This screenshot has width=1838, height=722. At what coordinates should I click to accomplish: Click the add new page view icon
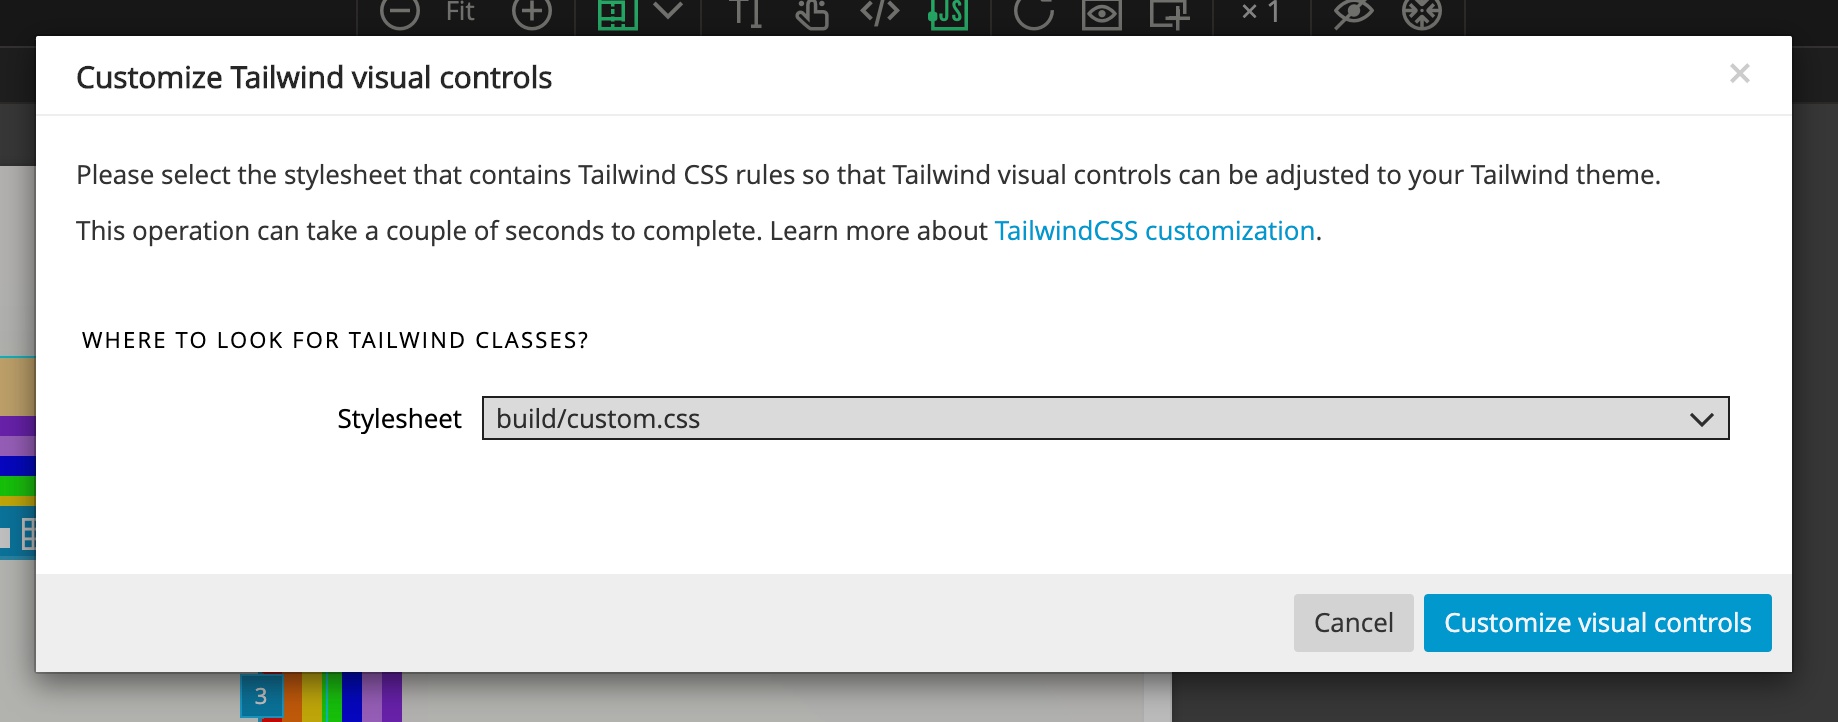1168,14
